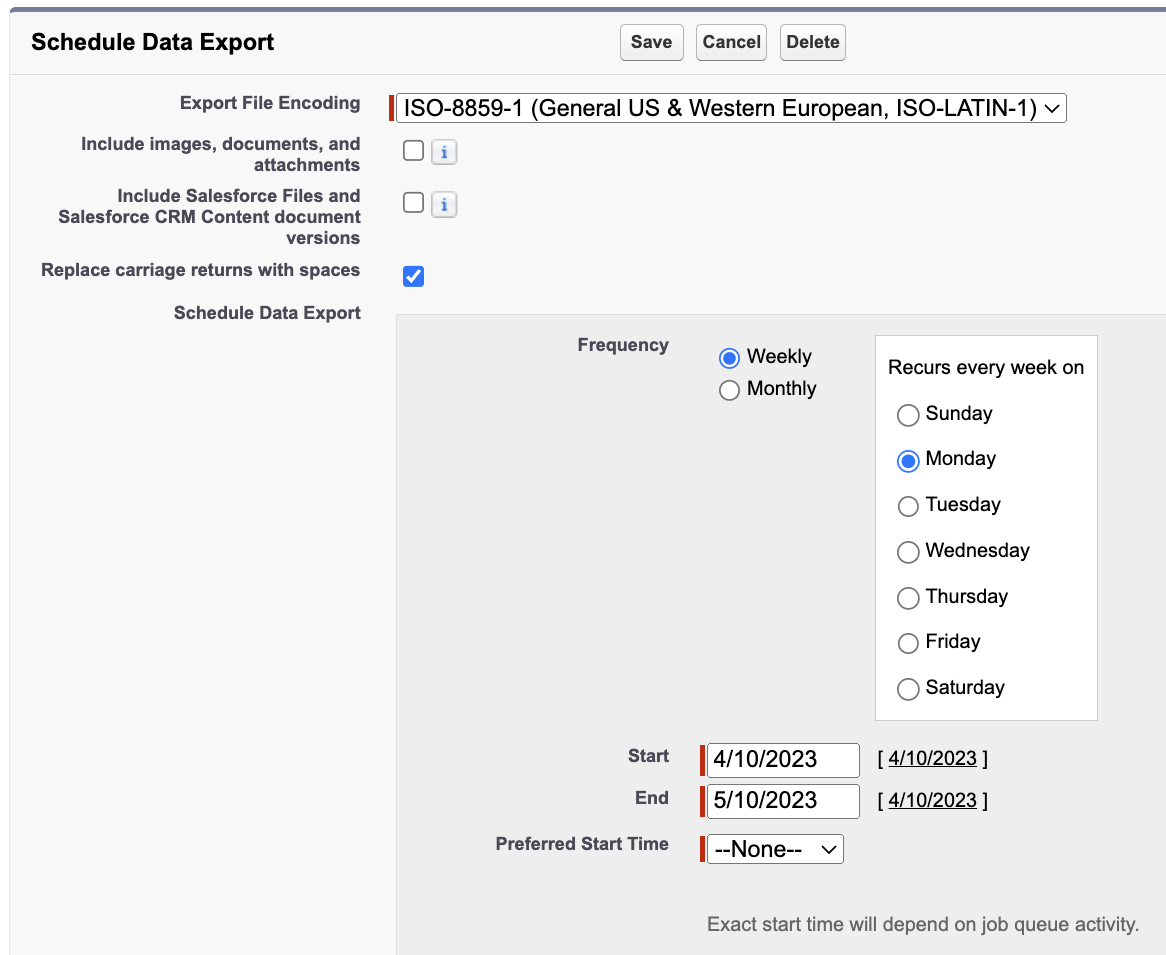Screen dimensions: 1166x955
Task: Check Include images, documents, and attachments
Action: pyautogui.click(x=413, y=150)
